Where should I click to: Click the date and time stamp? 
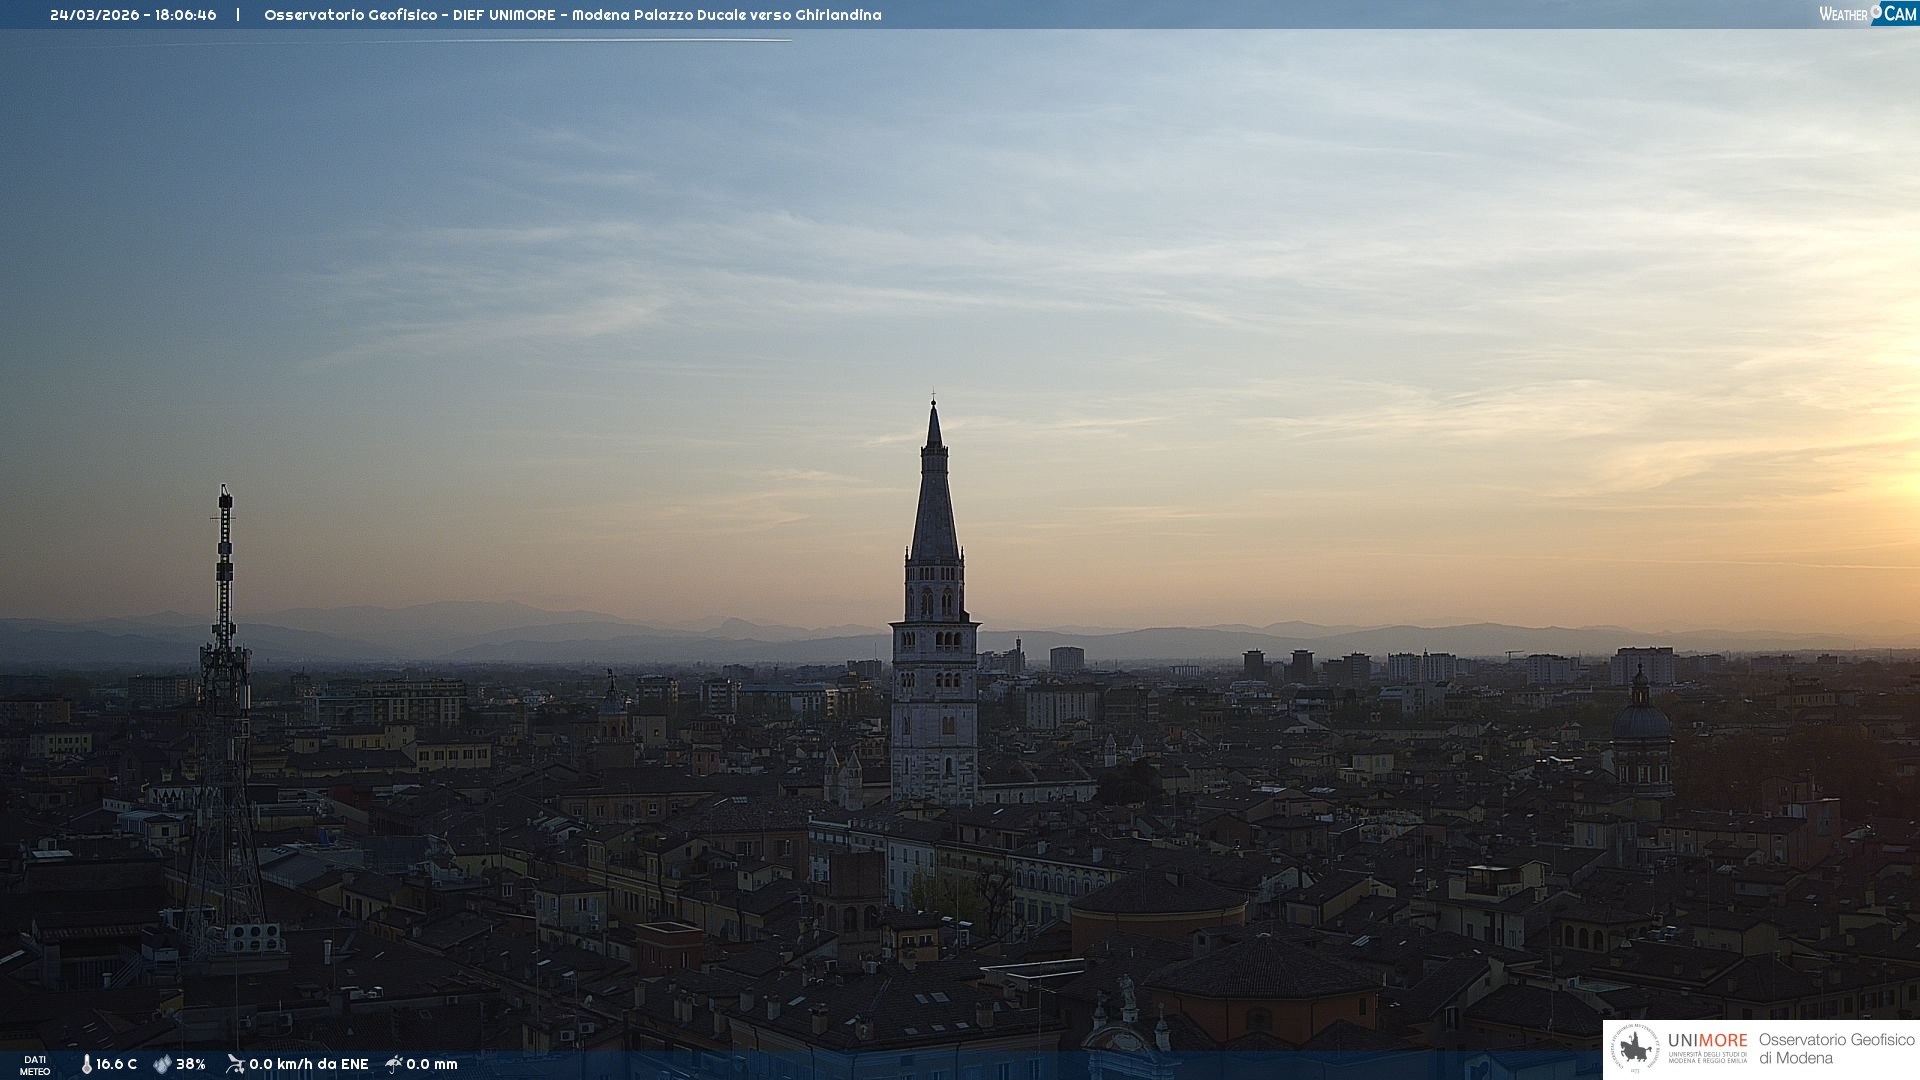133,15
